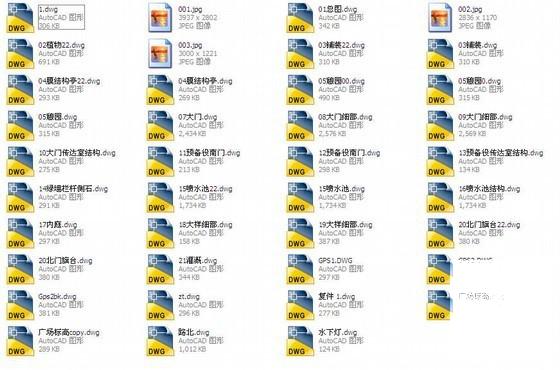Click the 17内庭.dwg file name
560x370 pixels.
[x=58, y=225]
